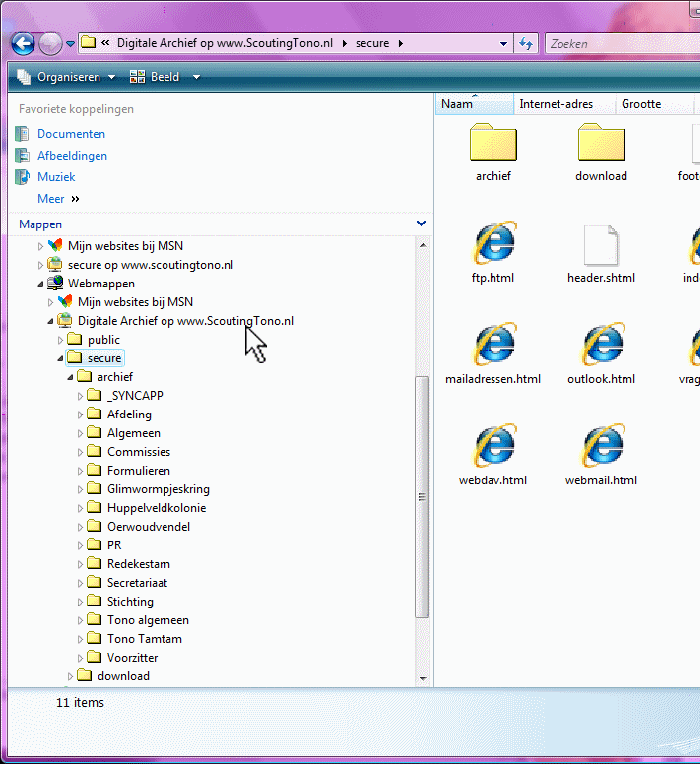Collapse the Mappen folders pane
Image resolution: width=700 pixels, height=764 pixels.
tap(421, 224)
